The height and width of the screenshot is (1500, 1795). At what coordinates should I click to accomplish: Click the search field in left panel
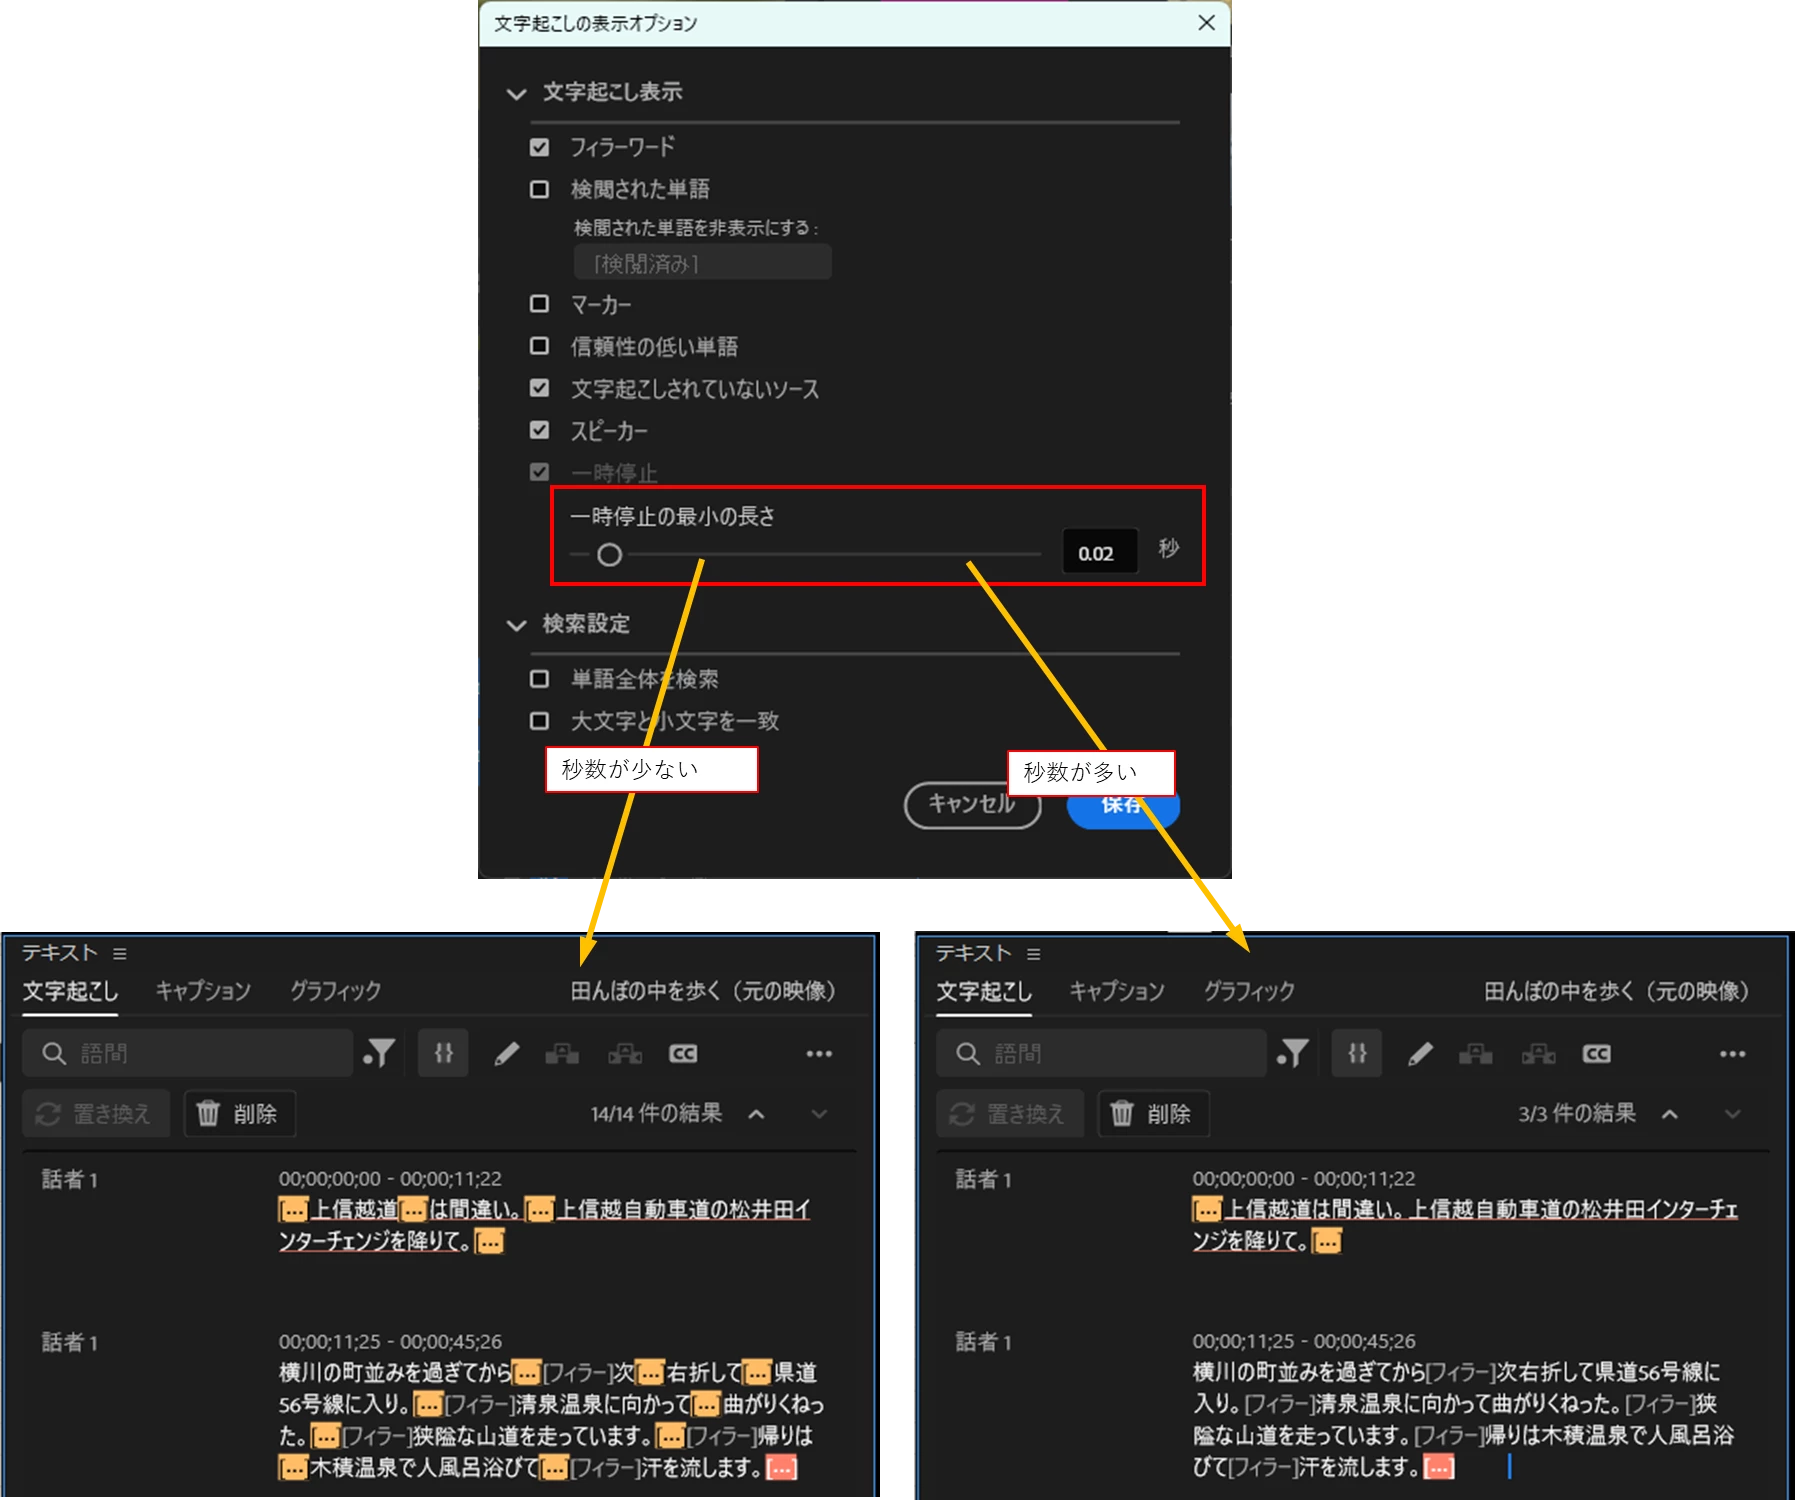pyautogui.click(x=188, y=1053)
